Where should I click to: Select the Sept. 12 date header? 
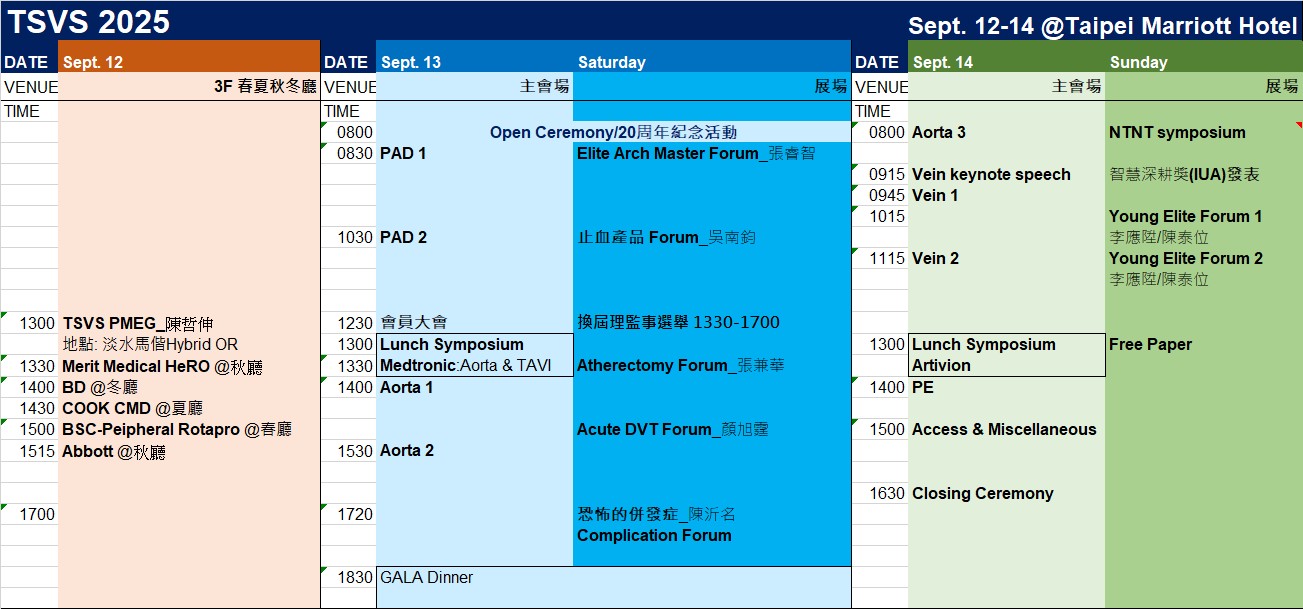click(94, 62)
